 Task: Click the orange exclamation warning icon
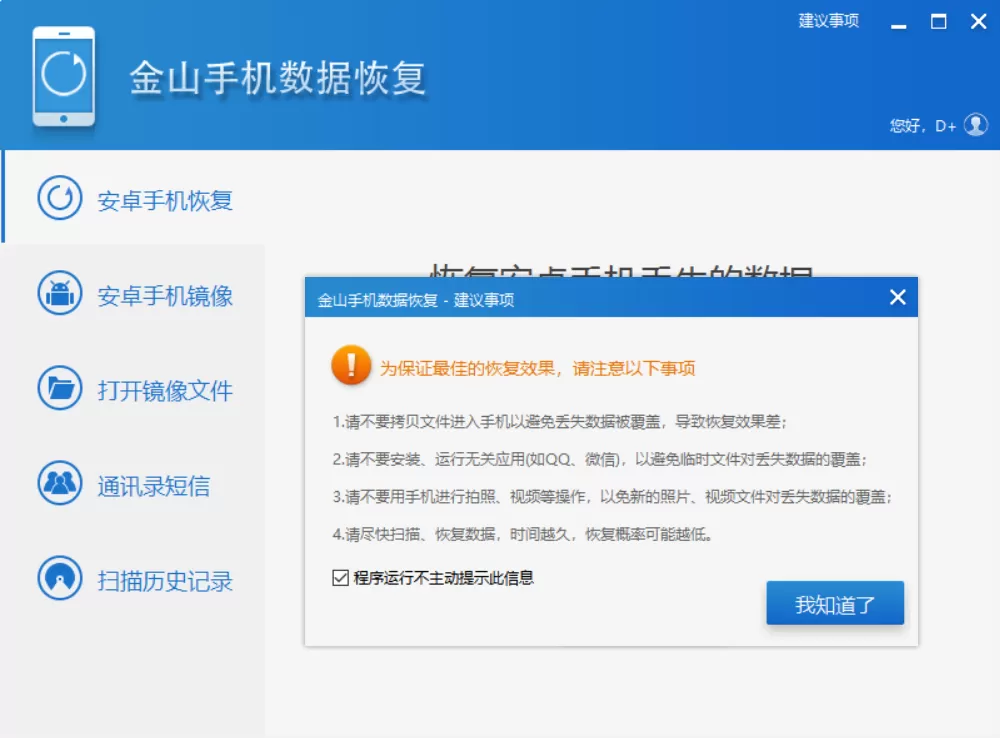click(x=351, y=365)
